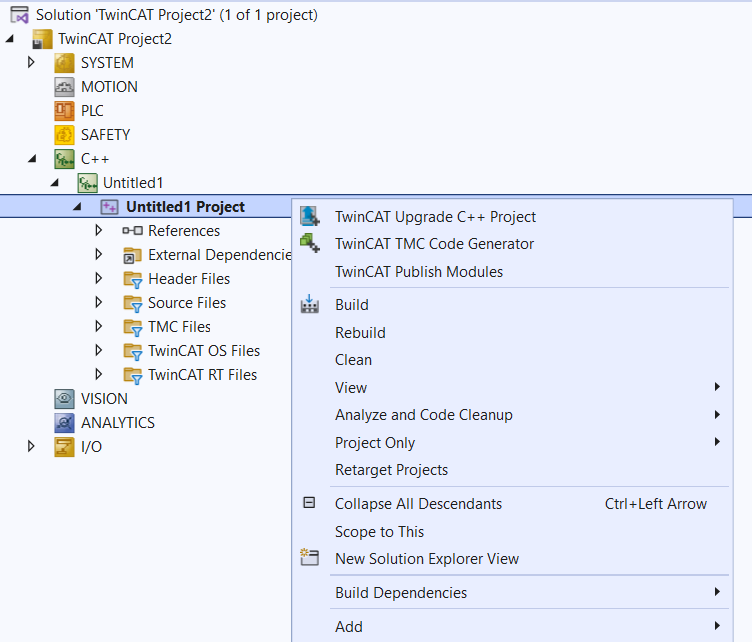The image size is (752, 642).
Task: Expand the Header Files node
Action: tap(99, 278)
